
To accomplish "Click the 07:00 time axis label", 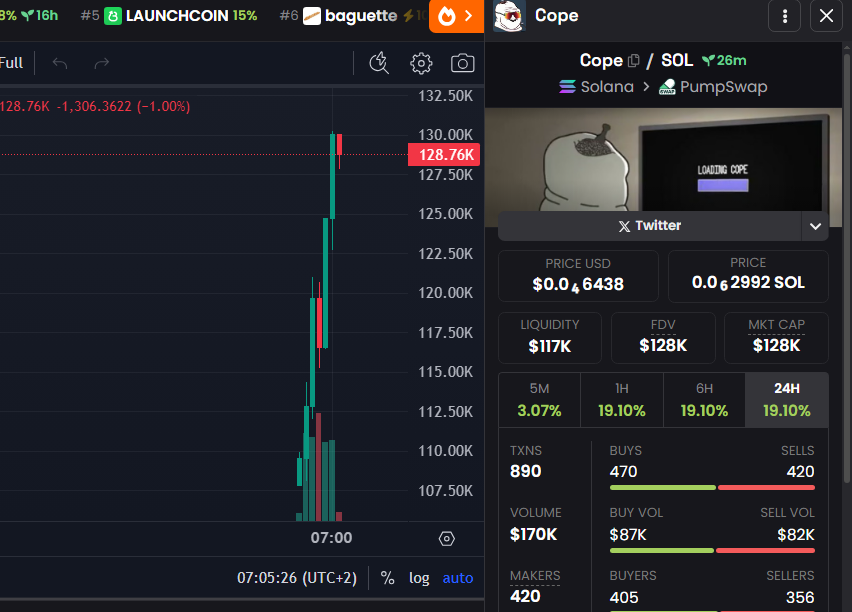I will [x=331, y=538].
